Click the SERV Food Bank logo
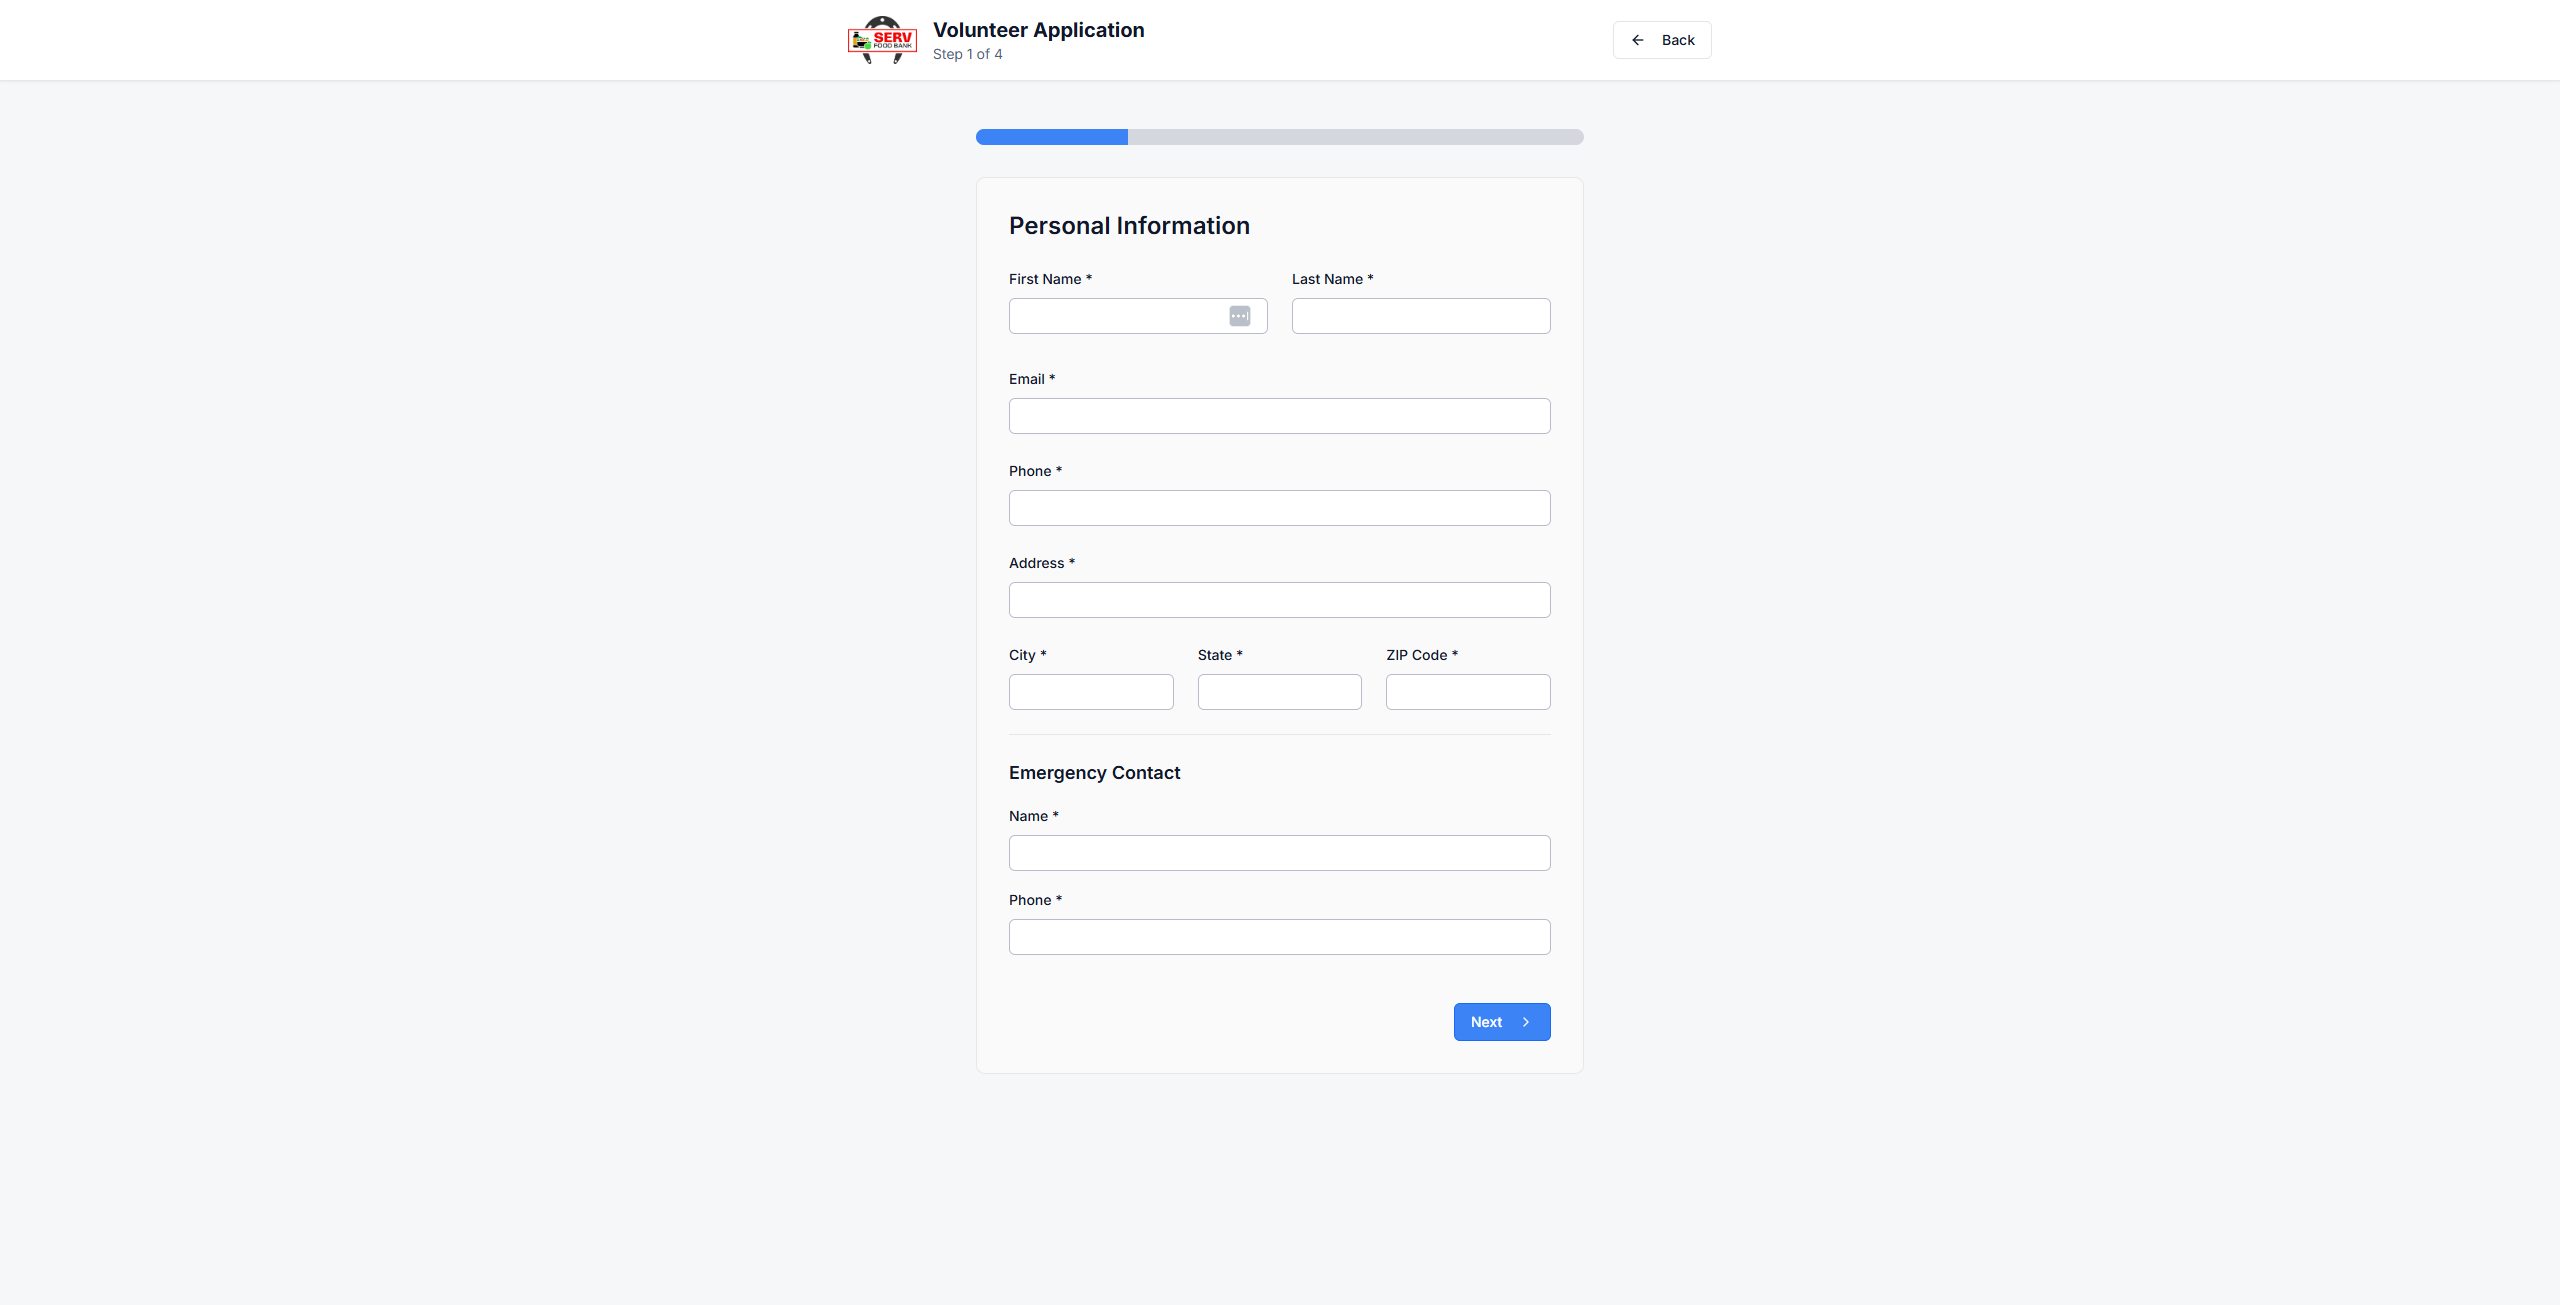This screenshot has height=1305, width=2560. click(x=882, y=40)
